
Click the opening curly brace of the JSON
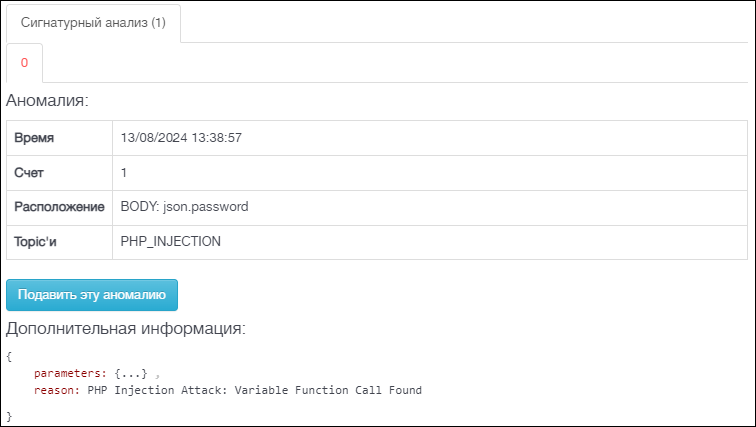(x=9, y=357)
